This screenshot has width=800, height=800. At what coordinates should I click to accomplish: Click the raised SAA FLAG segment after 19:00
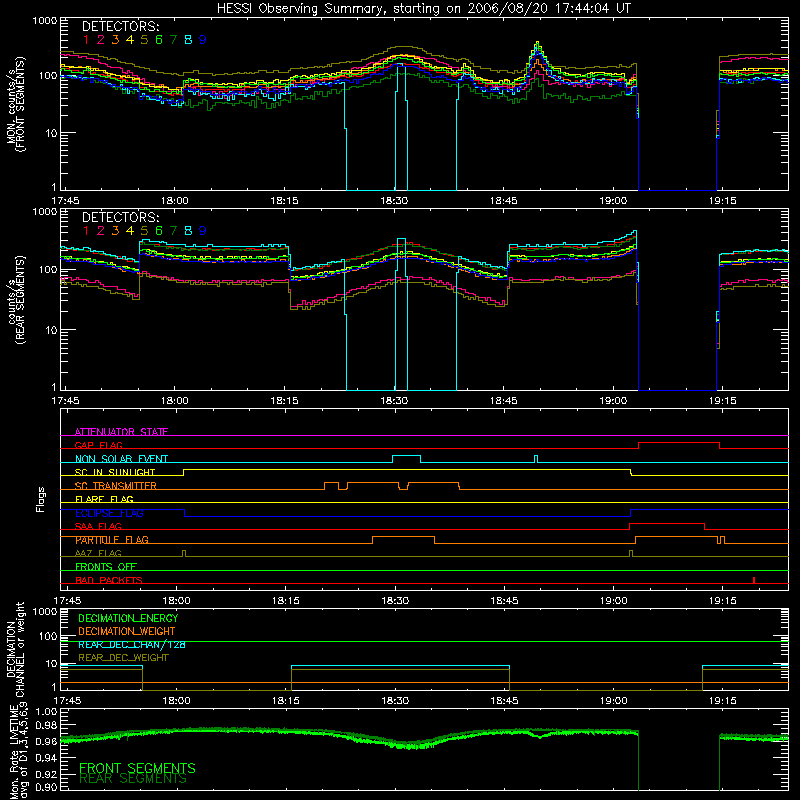click(667, 524)
